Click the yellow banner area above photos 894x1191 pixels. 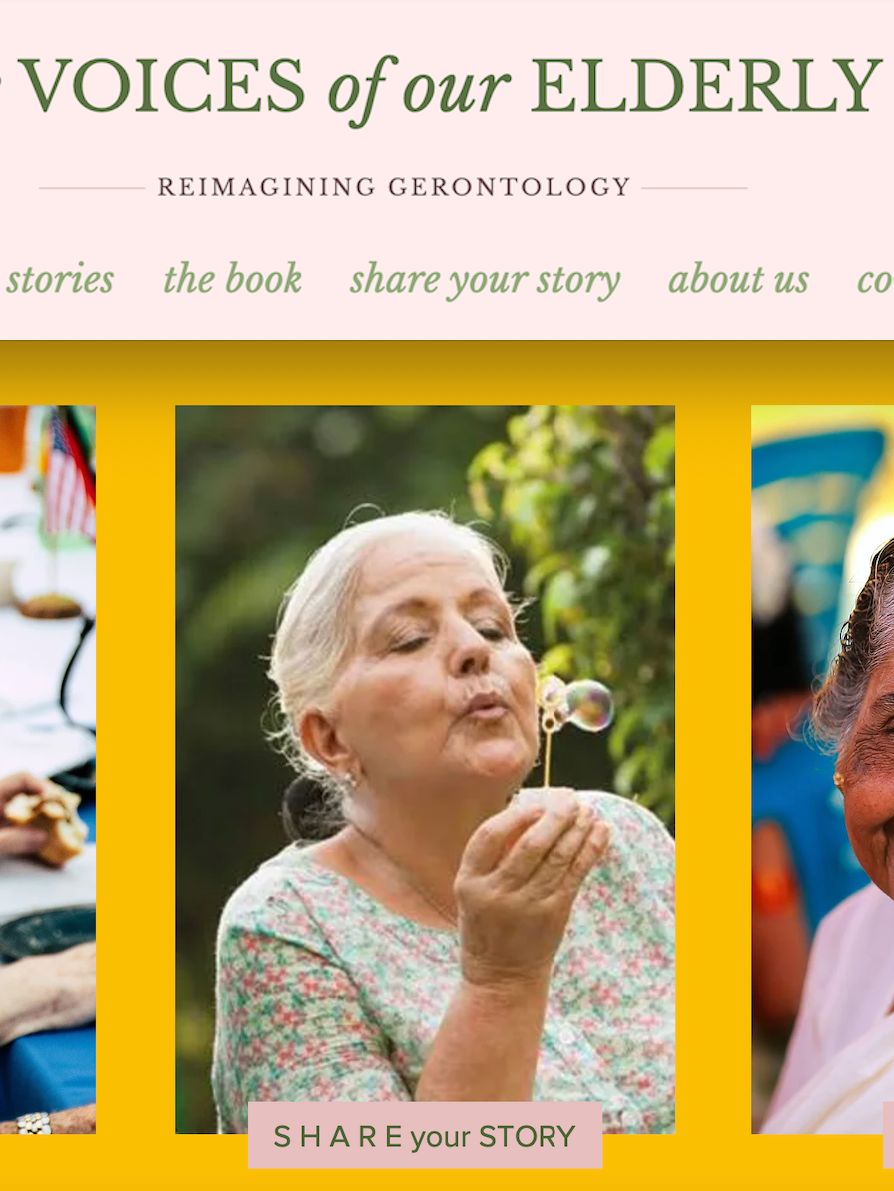click(447, 372)
